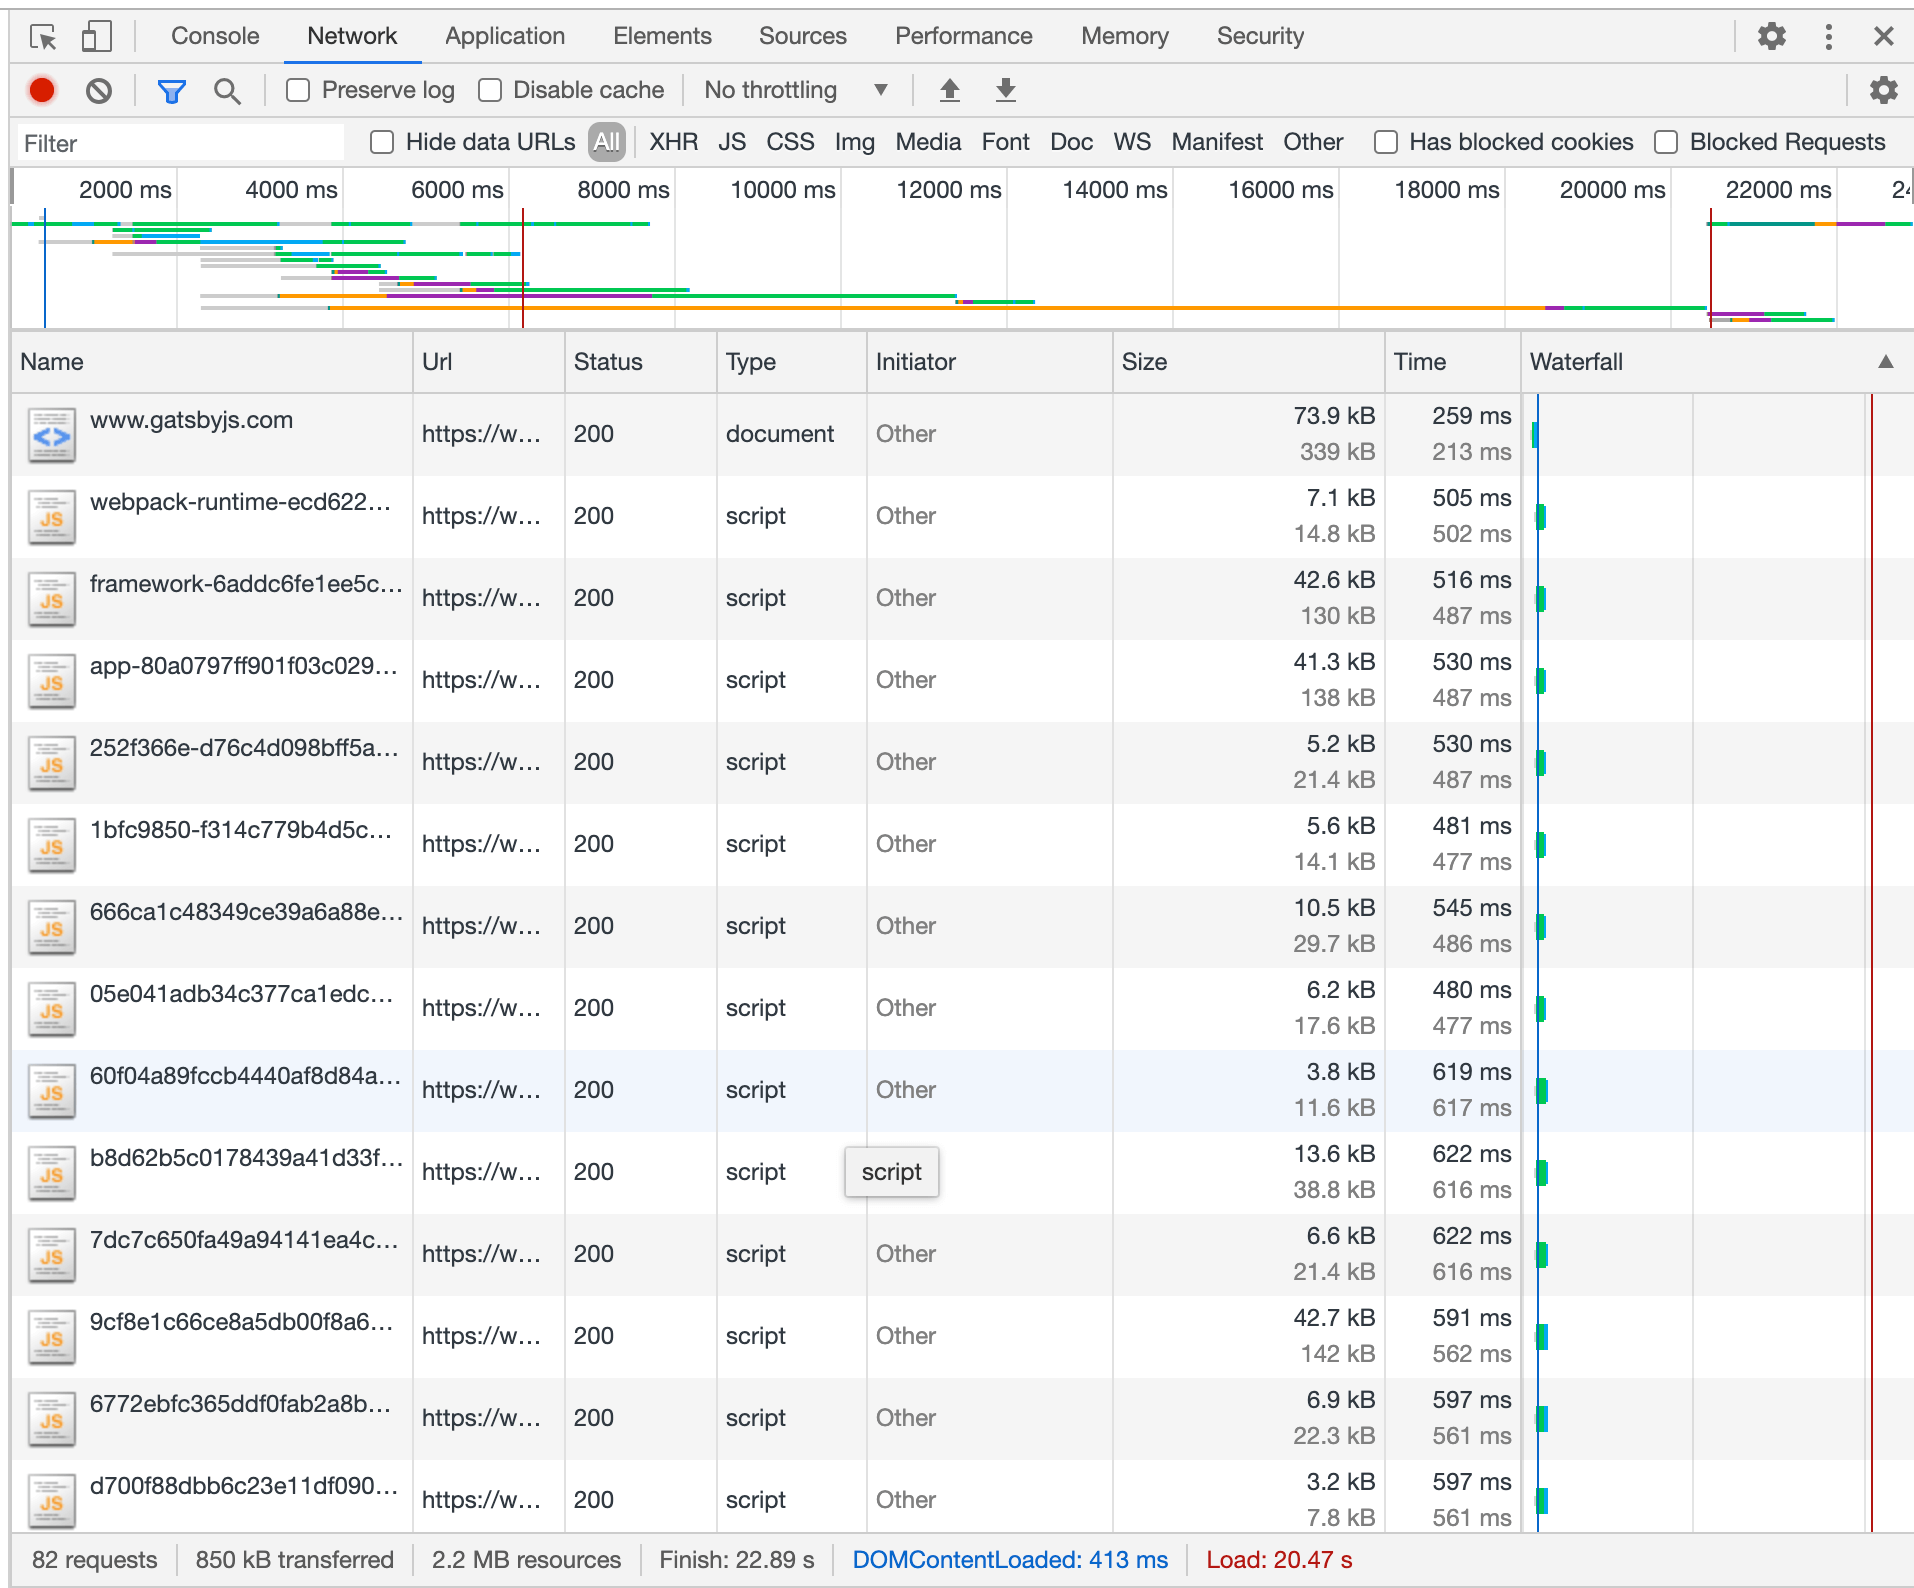Click JS icon of 666ca1c48349ce39a6a88e row
The image size is (1914, 1588).
tap(52, 927)
